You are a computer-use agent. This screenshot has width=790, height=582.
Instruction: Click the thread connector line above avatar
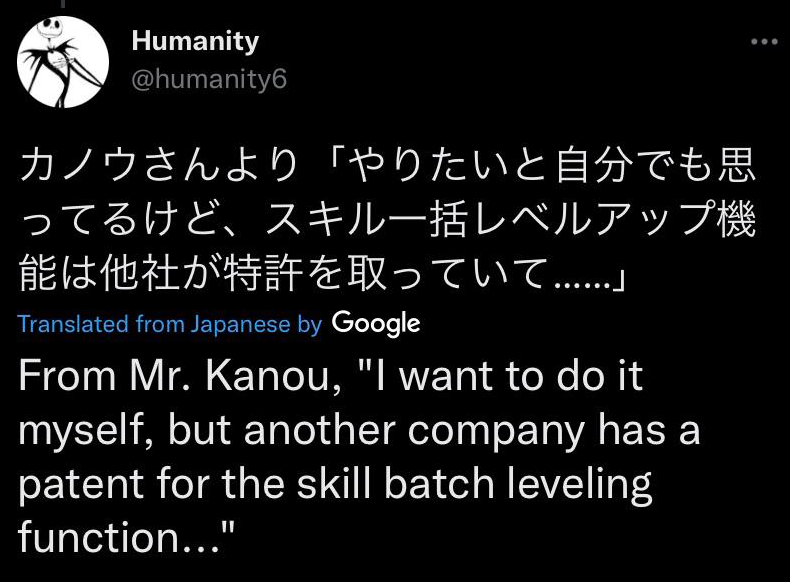pos(63,3)
